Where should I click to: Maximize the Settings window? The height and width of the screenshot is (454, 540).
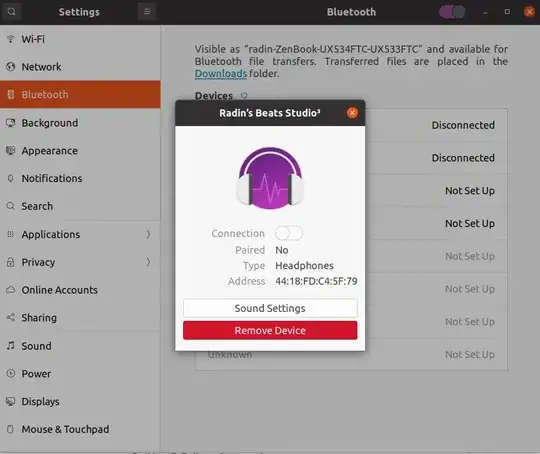tap(507, 12)
